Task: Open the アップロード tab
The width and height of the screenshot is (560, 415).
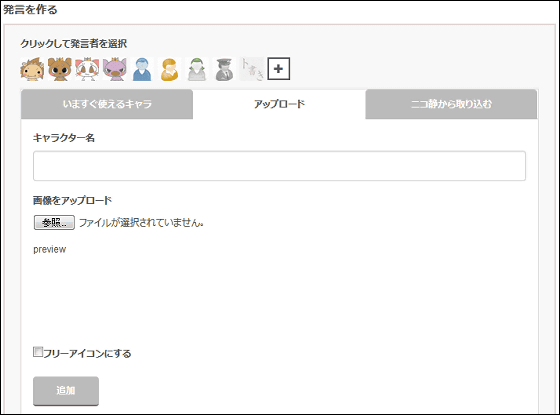Action: click(279, 104)
